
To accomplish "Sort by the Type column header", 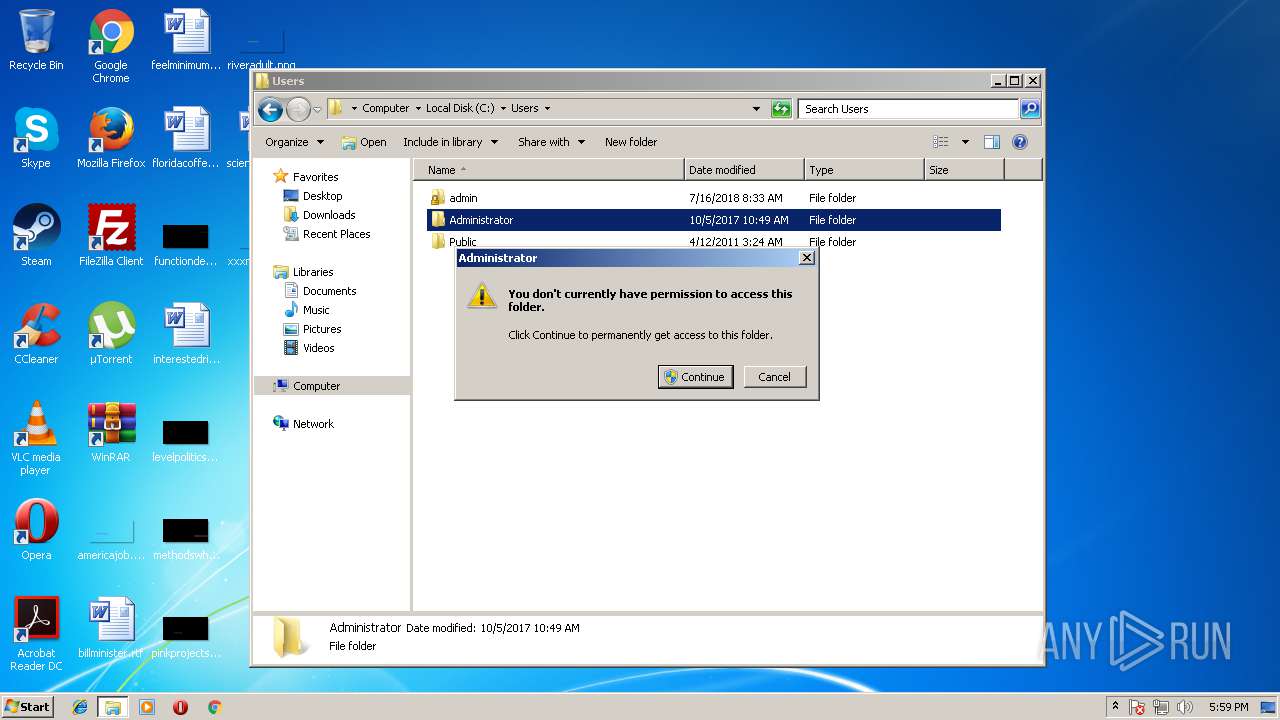I will pyautogui.click(x=864, y=170).
